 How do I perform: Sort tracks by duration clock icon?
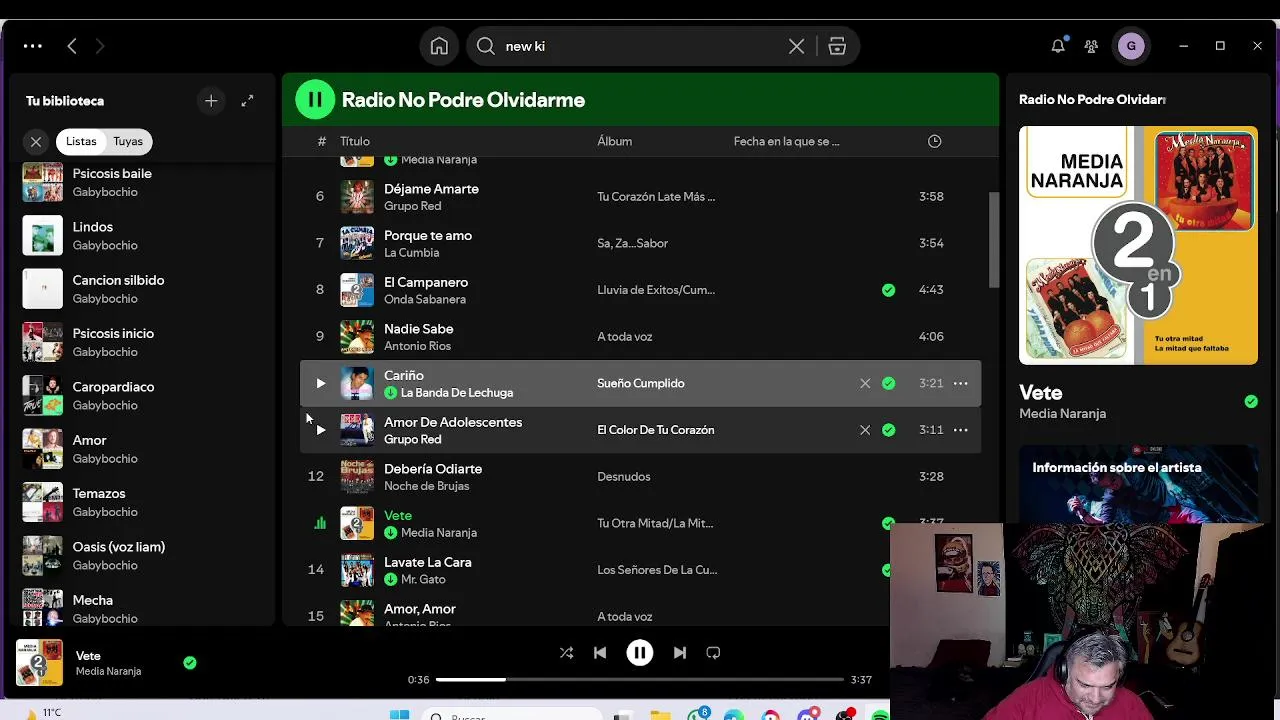pos(934,141)
